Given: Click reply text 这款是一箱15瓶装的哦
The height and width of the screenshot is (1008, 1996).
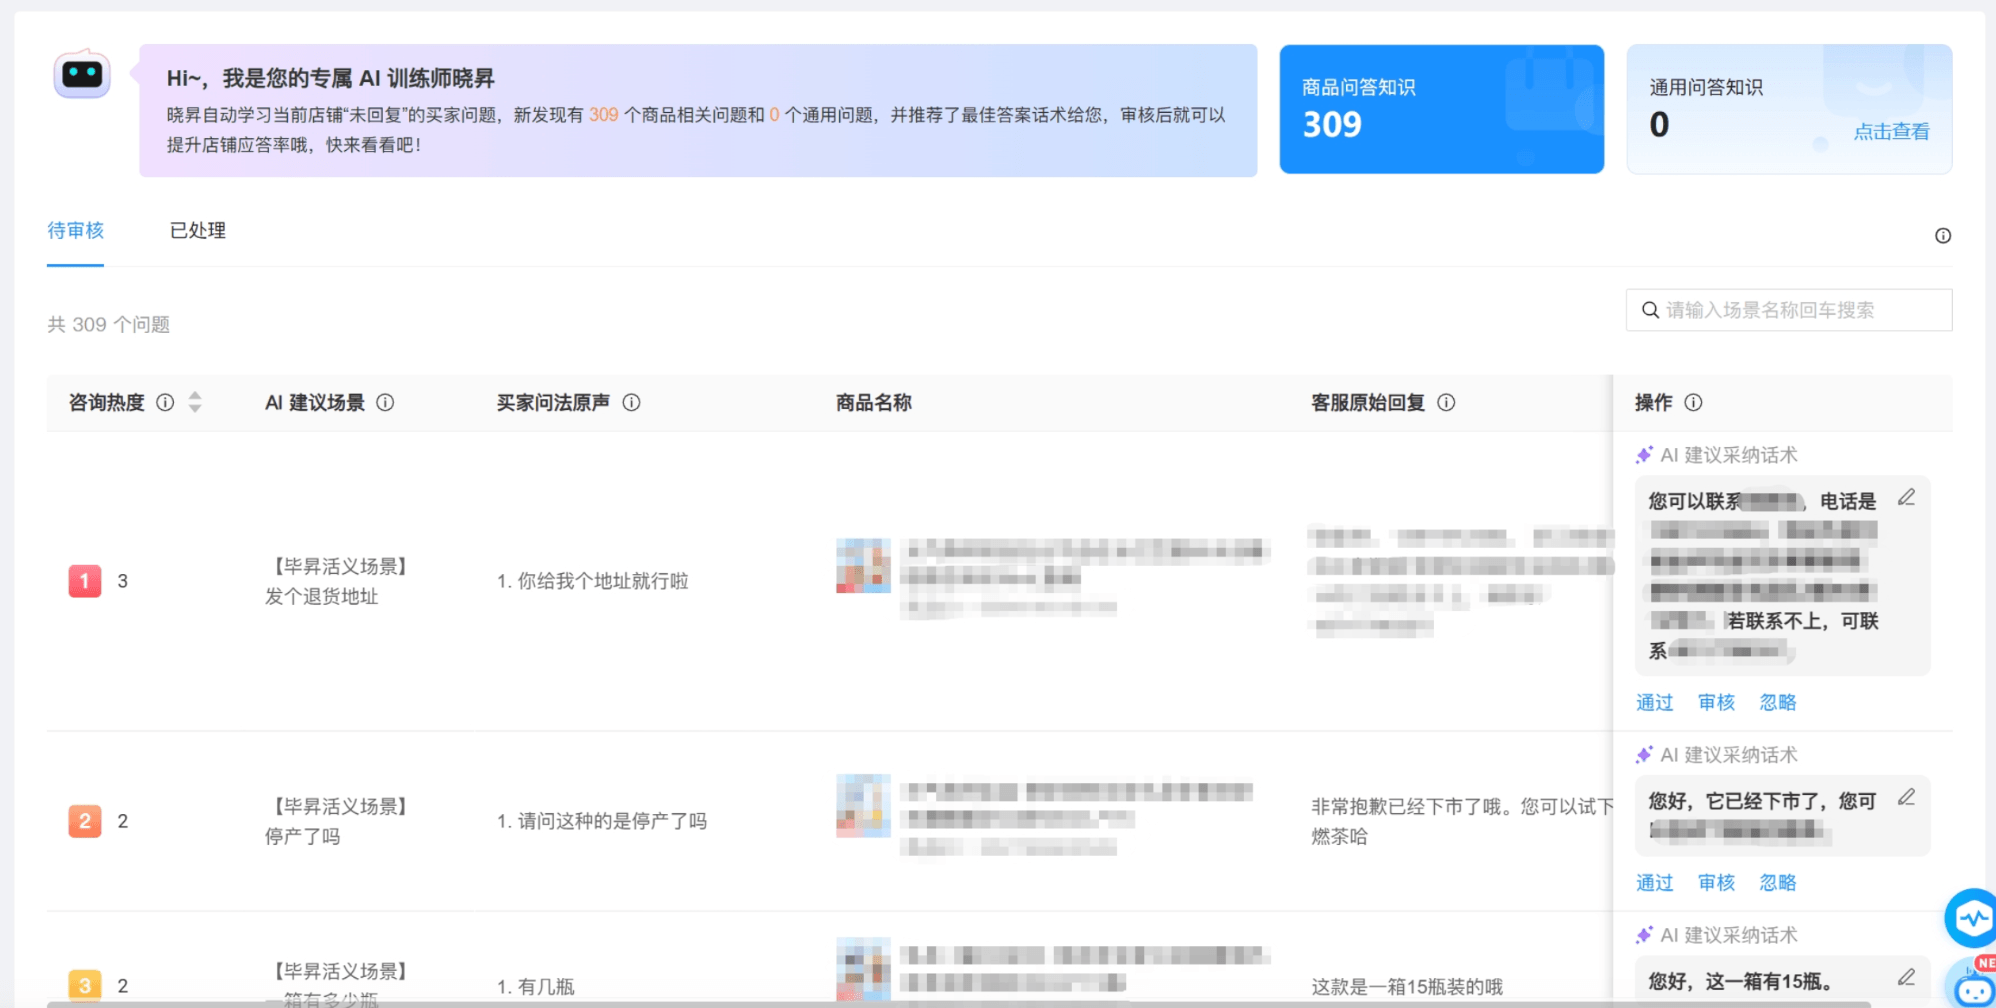Looking at the screenshot, I should 1407,987.
